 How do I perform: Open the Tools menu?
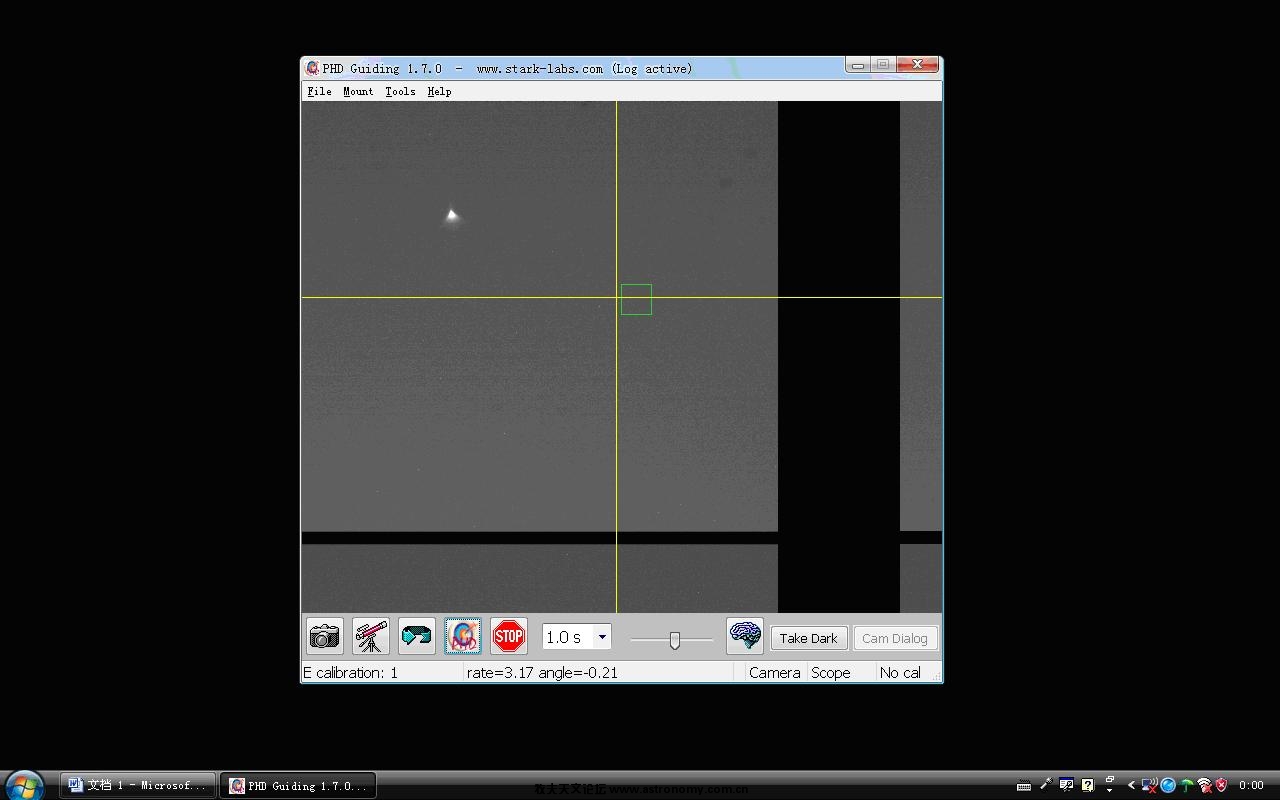pyautogui.click(x=400, y=91)
